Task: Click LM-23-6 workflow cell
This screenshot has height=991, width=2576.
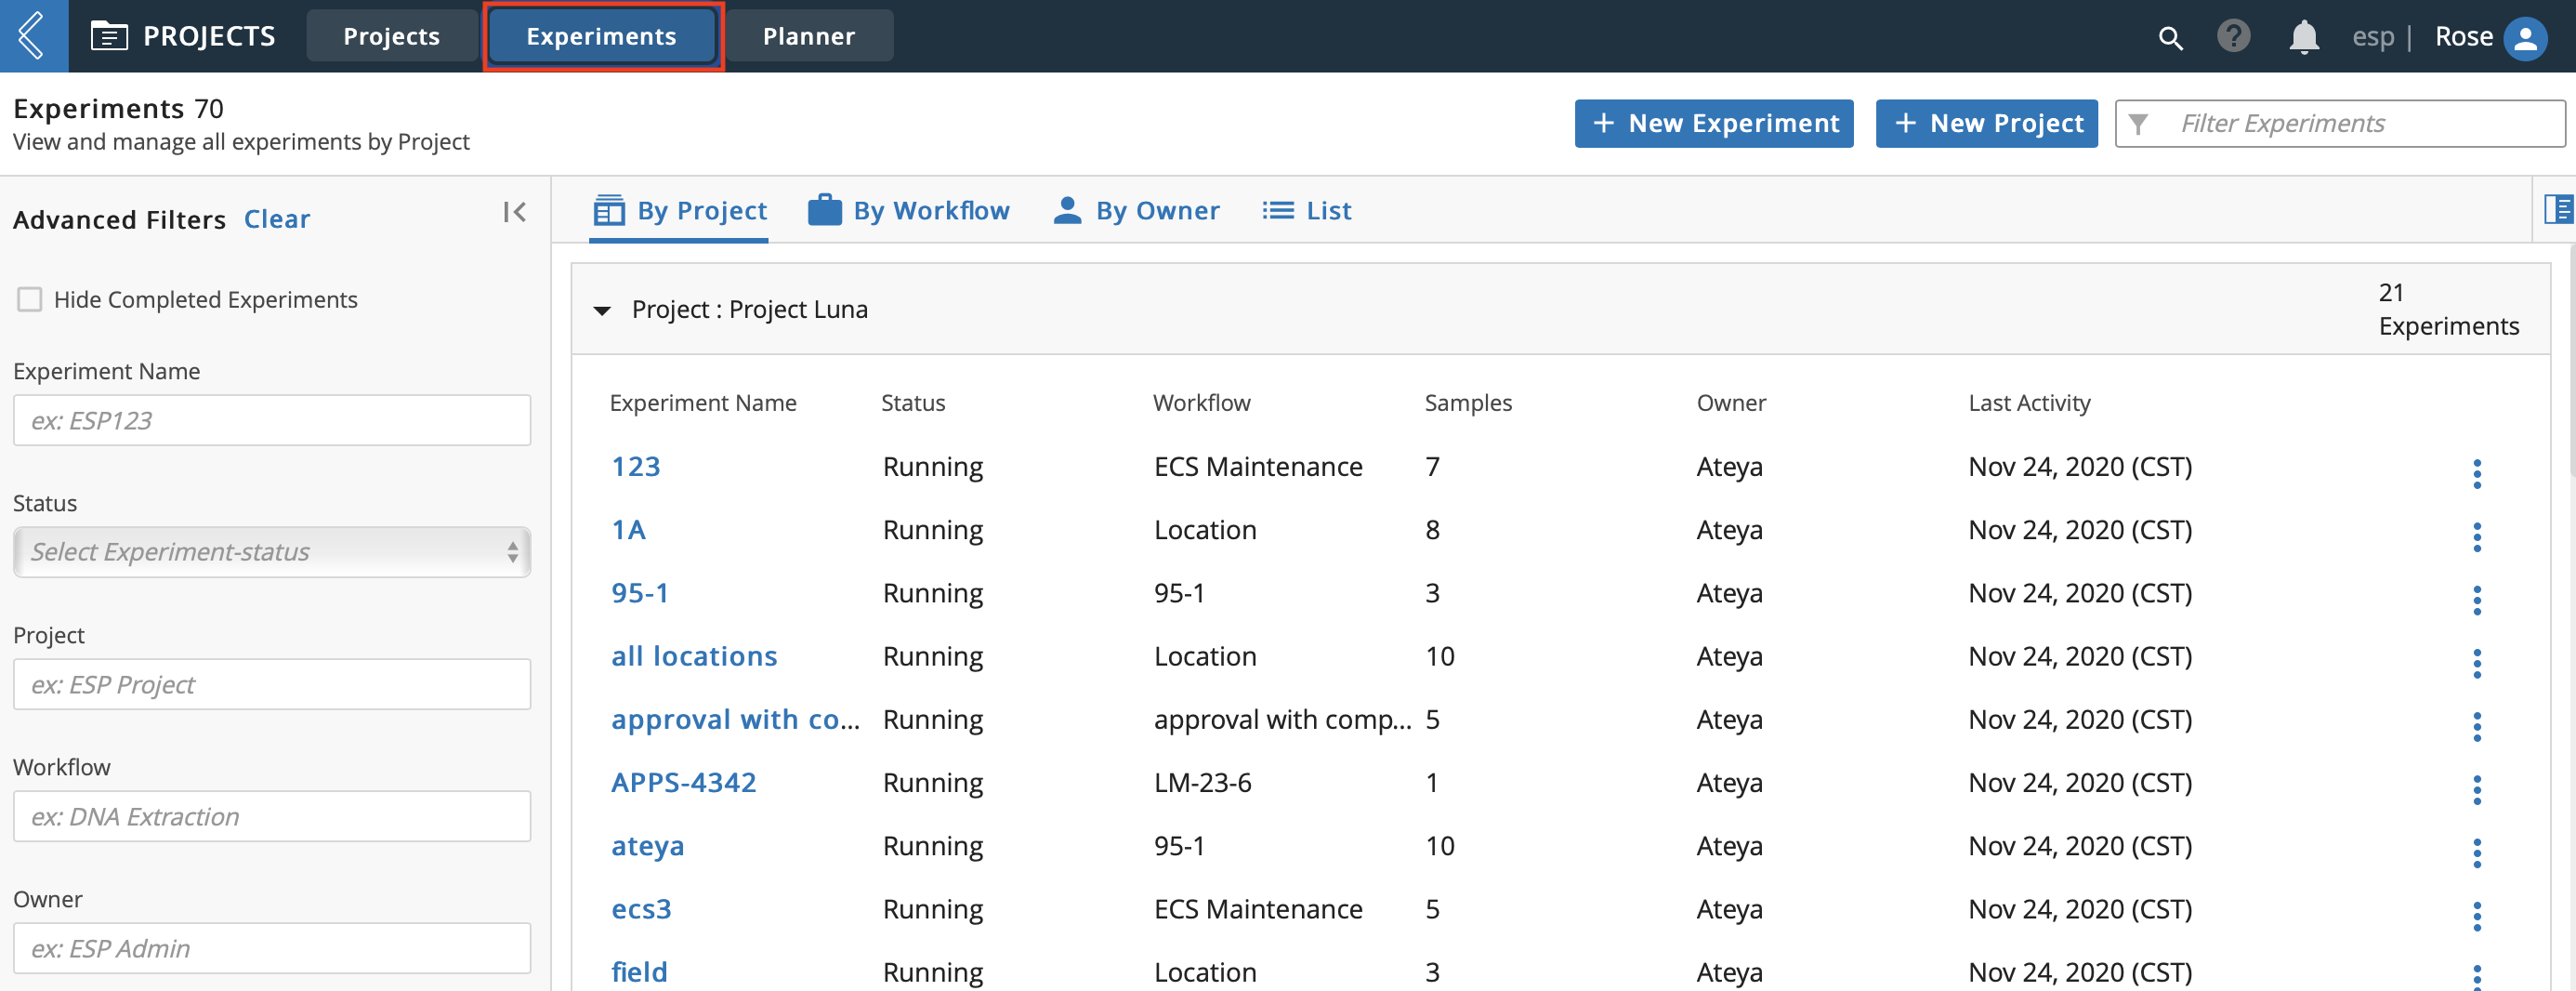Action: coord(1203,782)
